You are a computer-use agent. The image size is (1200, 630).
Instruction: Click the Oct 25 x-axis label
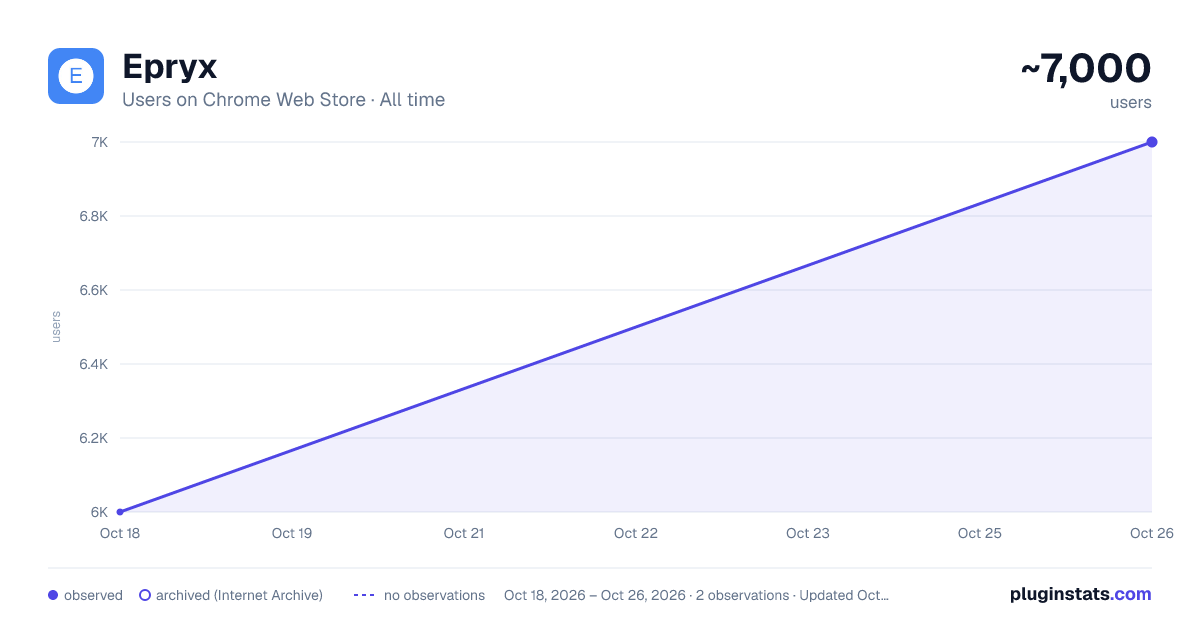980,533
